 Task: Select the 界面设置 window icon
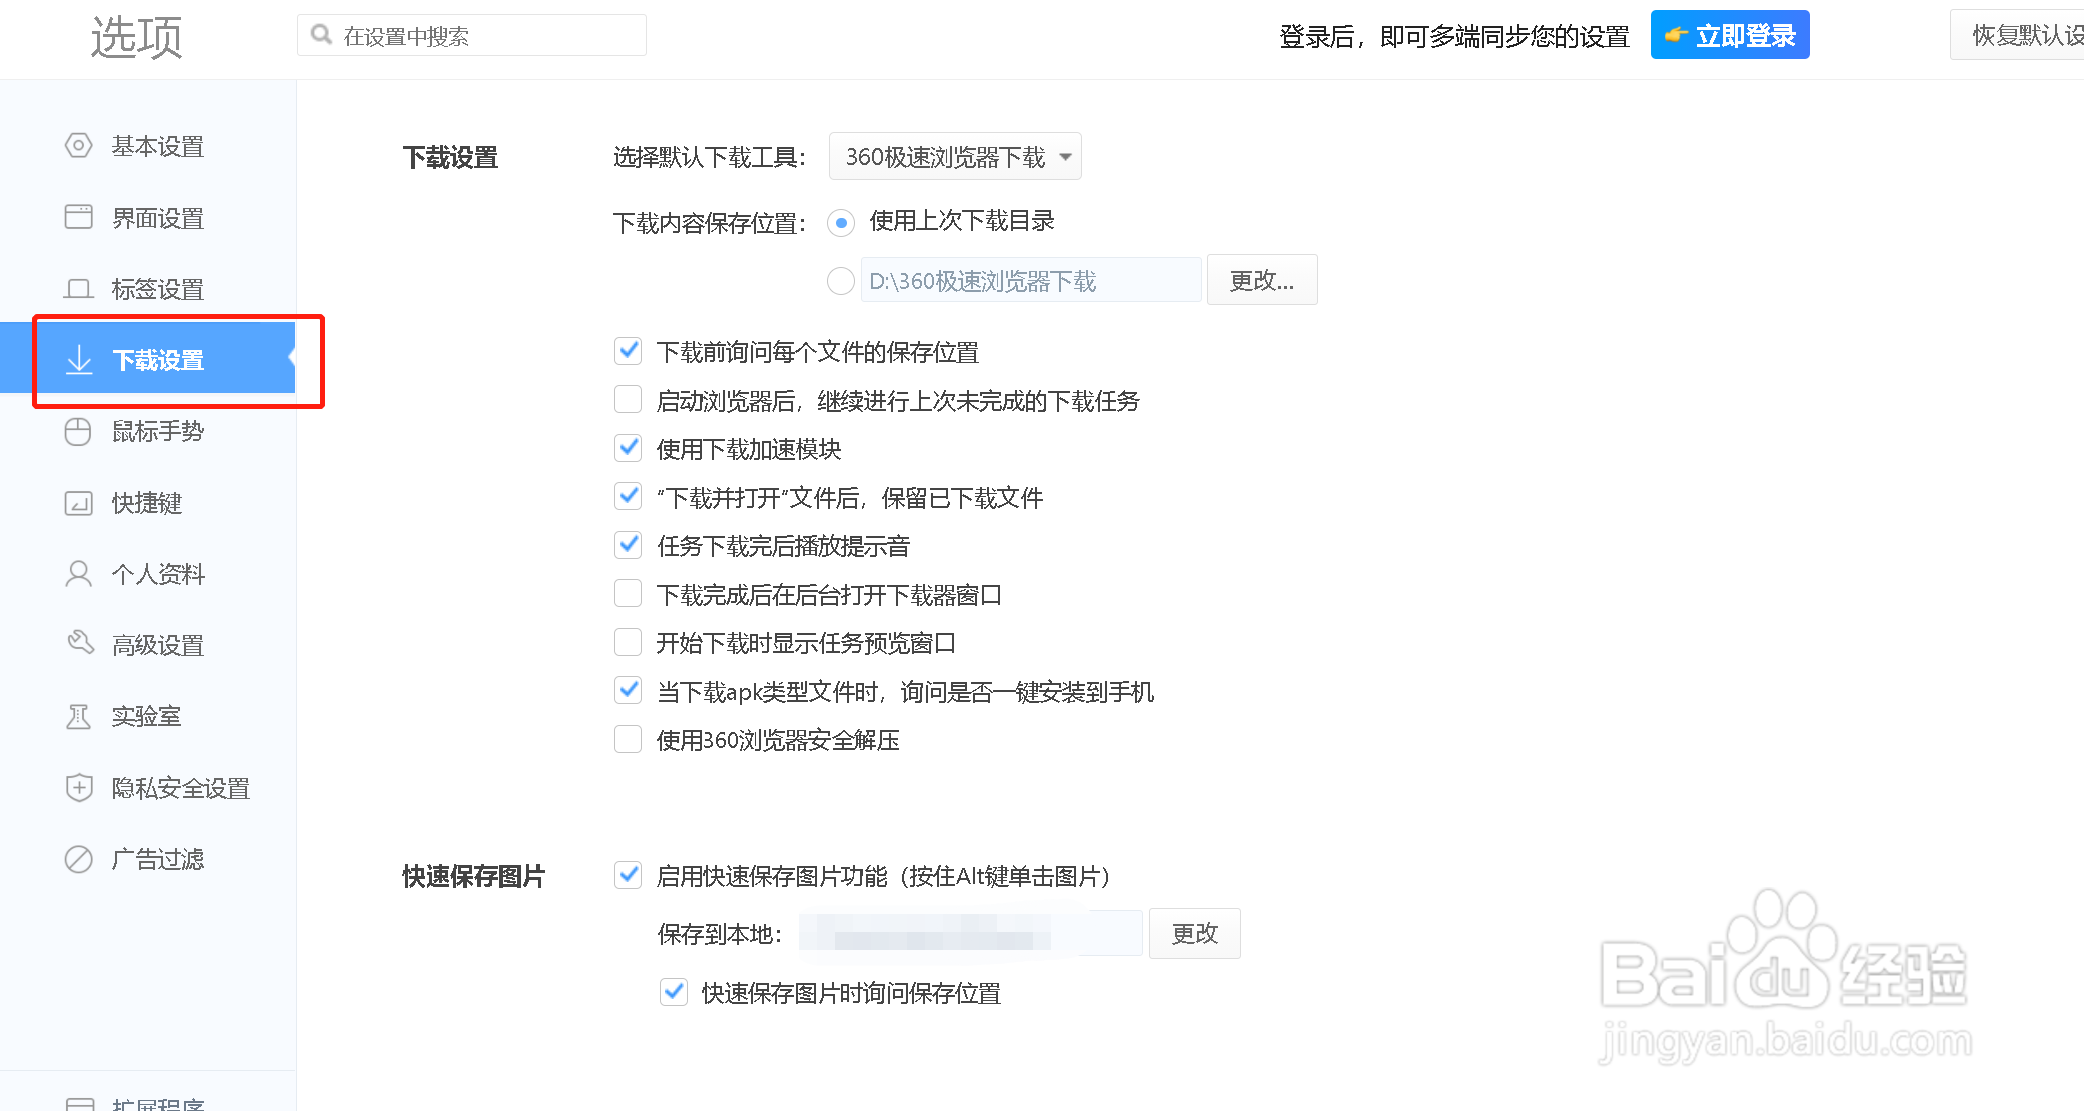point(79,217)
